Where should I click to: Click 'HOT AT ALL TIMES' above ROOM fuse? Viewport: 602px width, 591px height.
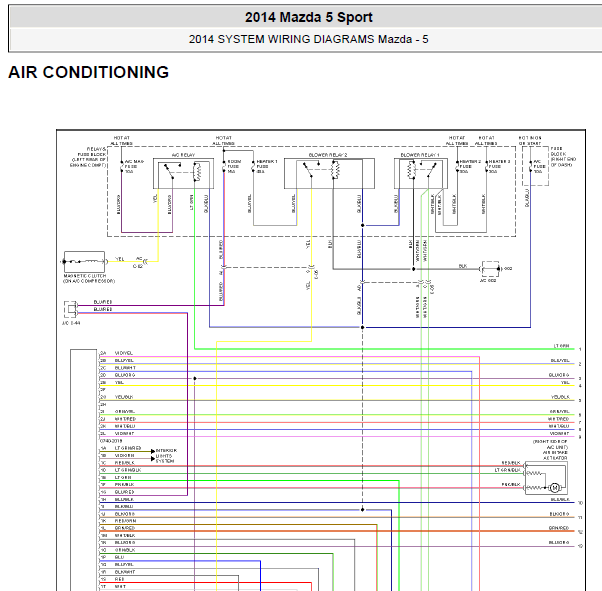click(224, 141)
